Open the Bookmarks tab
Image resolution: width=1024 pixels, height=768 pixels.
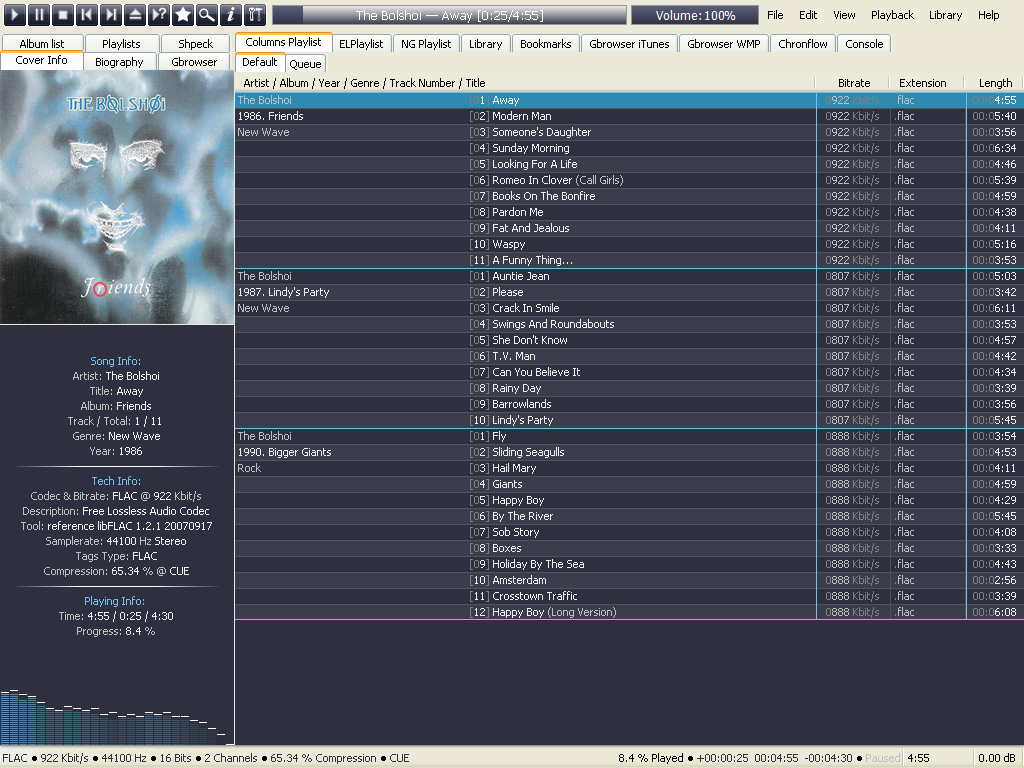(545, 44)
